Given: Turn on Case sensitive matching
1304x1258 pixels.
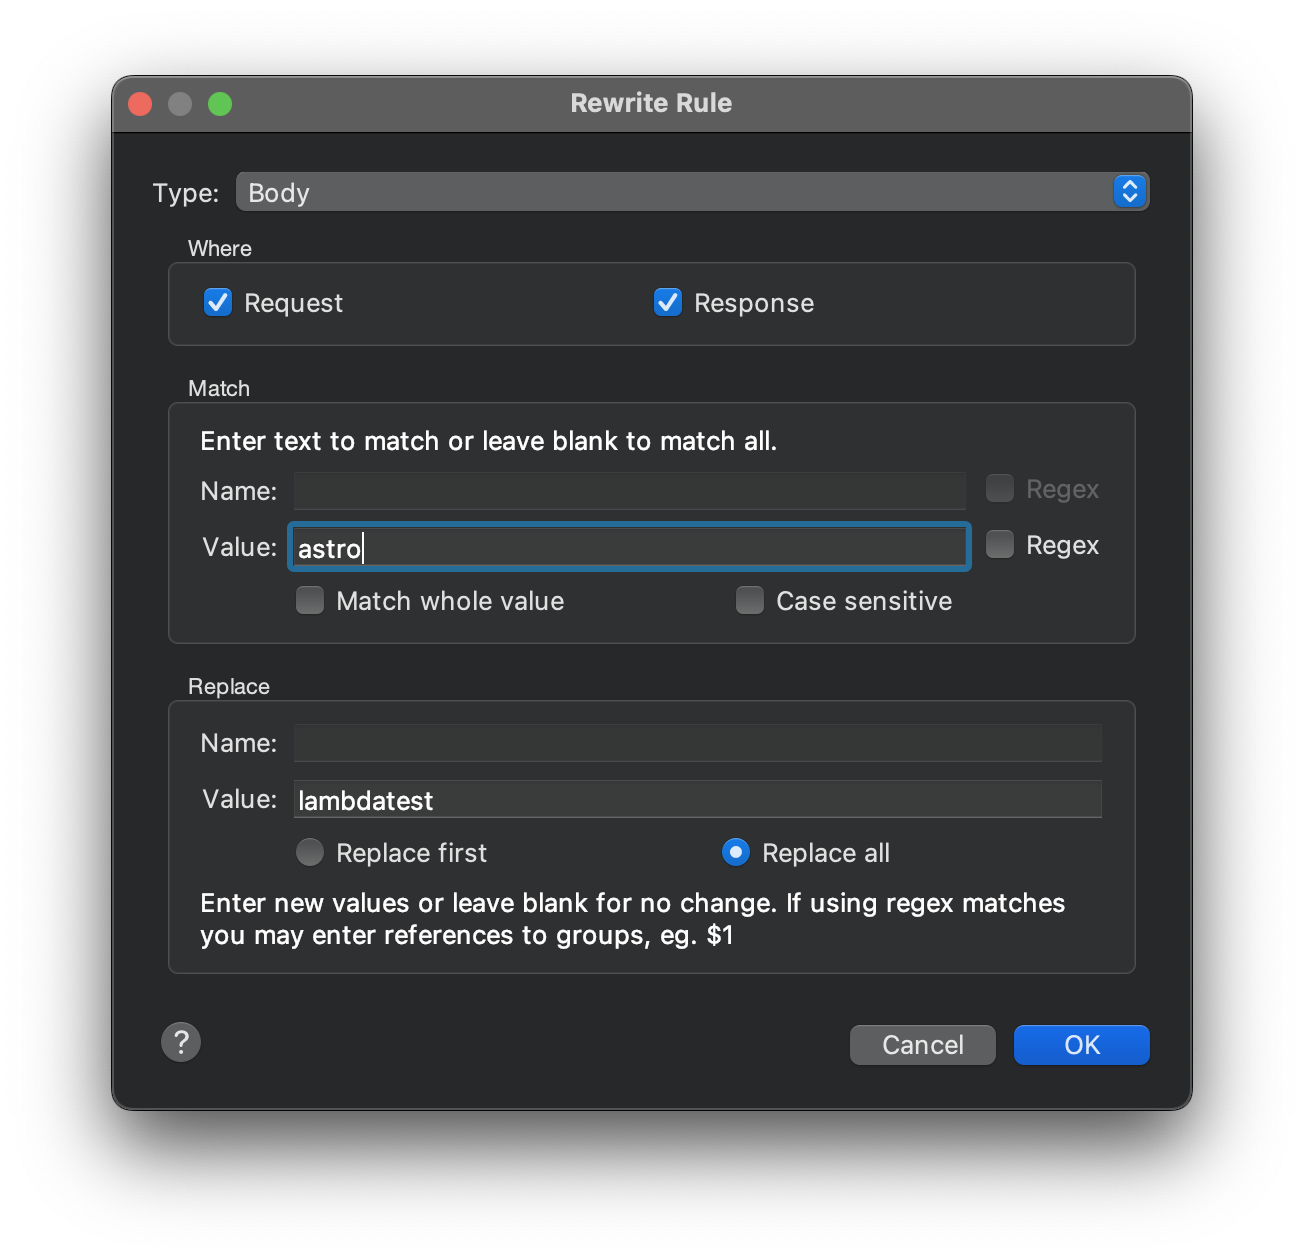Looking at the screenshot, I should coord(750,601).
